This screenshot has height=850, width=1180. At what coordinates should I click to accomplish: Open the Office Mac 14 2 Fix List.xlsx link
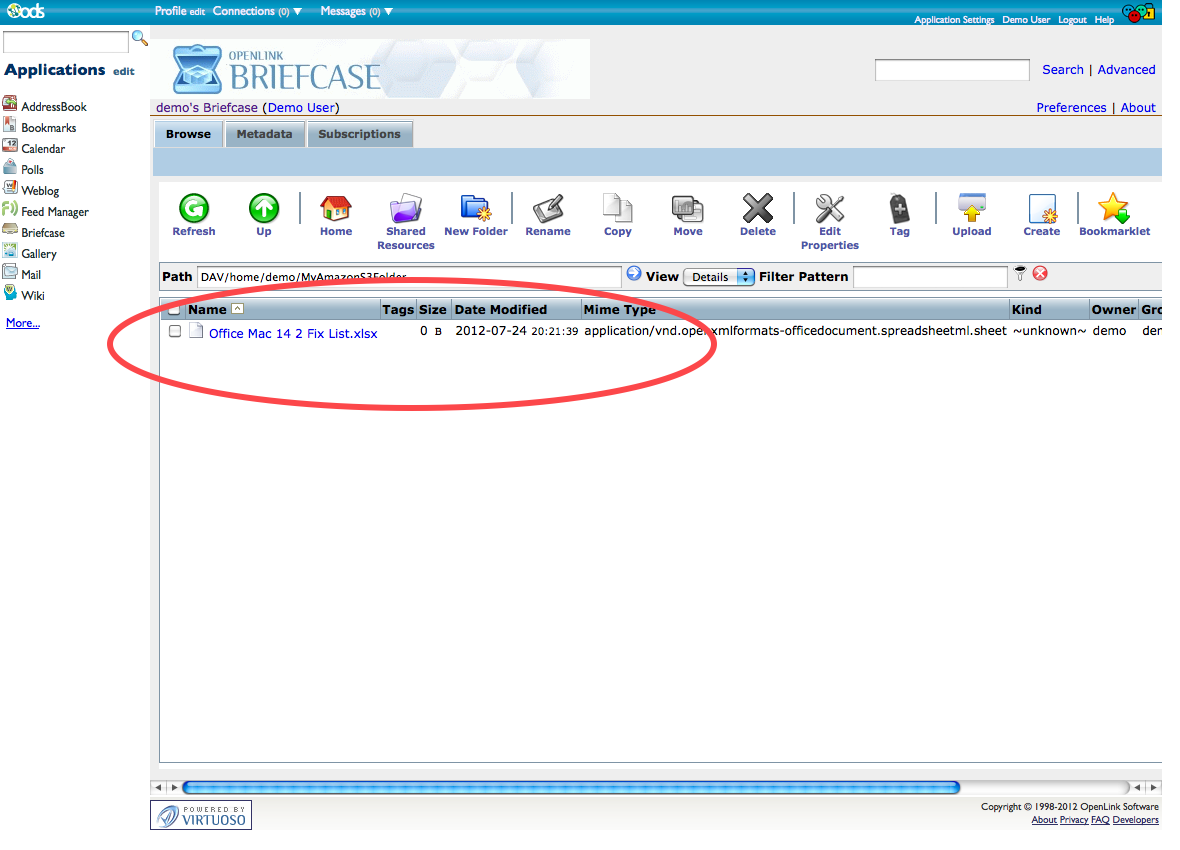[293, 334]
